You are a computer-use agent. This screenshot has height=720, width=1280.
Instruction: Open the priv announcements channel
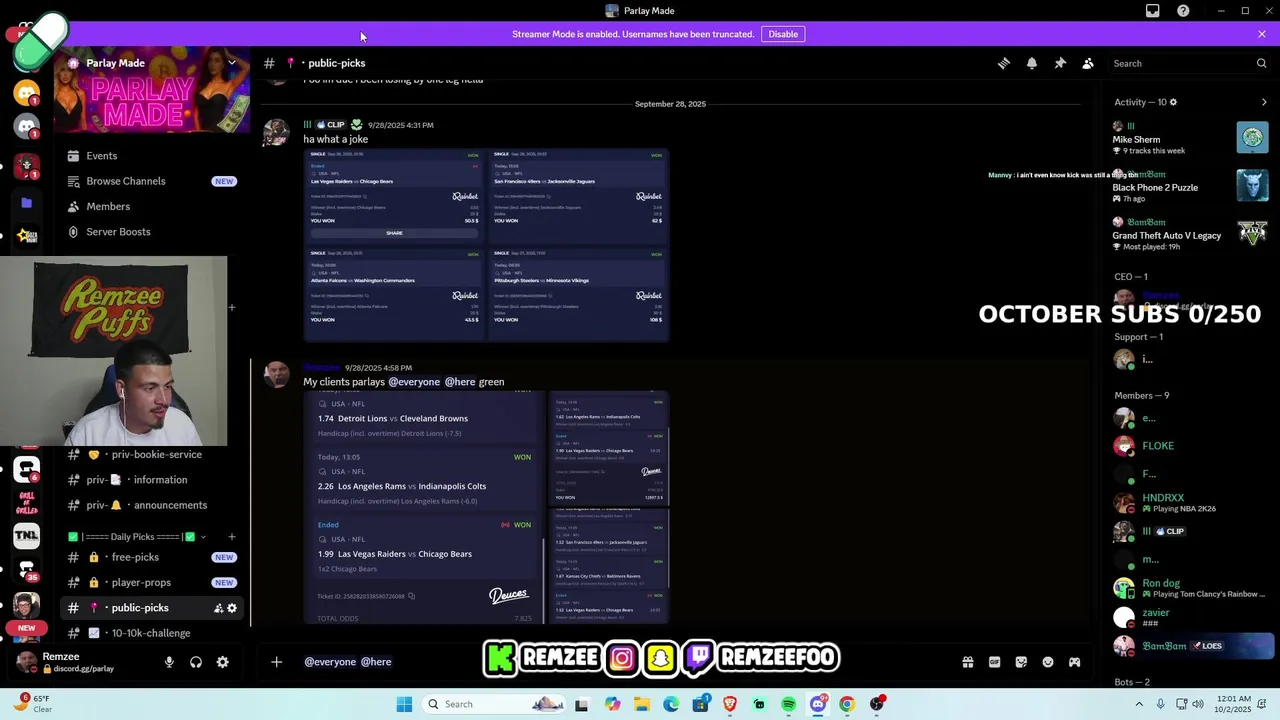click(150, 505)
